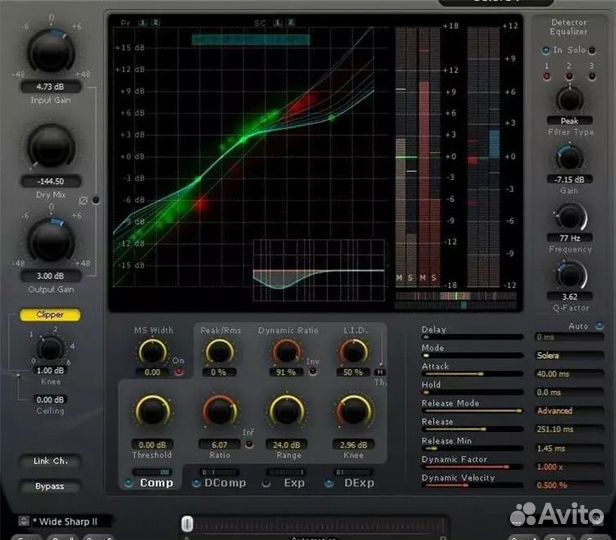
Task: Click the Bypass button
Action: 50,486
